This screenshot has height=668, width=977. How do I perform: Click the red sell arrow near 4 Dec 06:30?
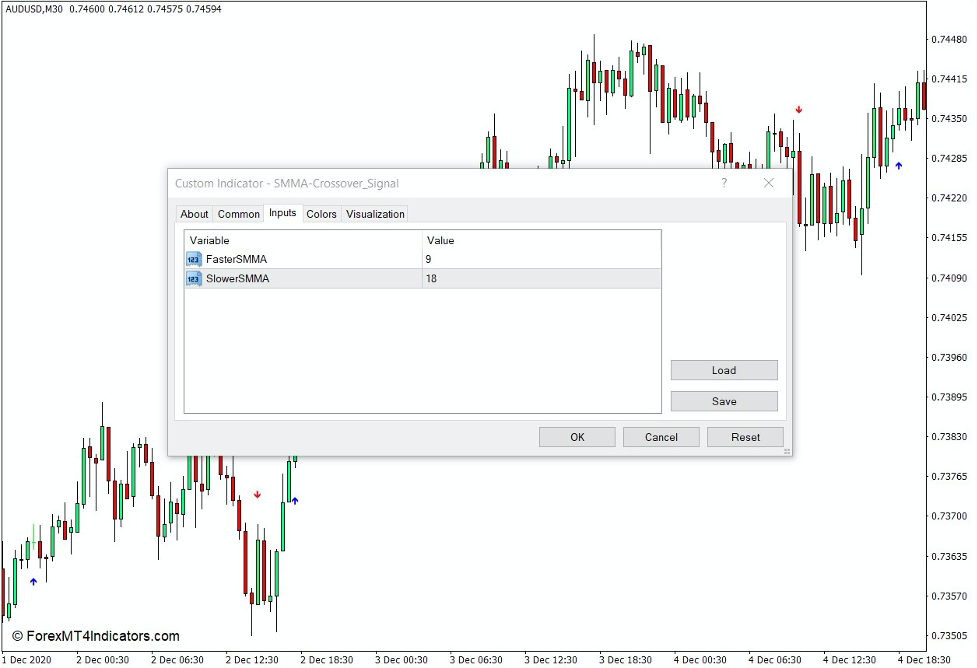click(x=797, y=110)
